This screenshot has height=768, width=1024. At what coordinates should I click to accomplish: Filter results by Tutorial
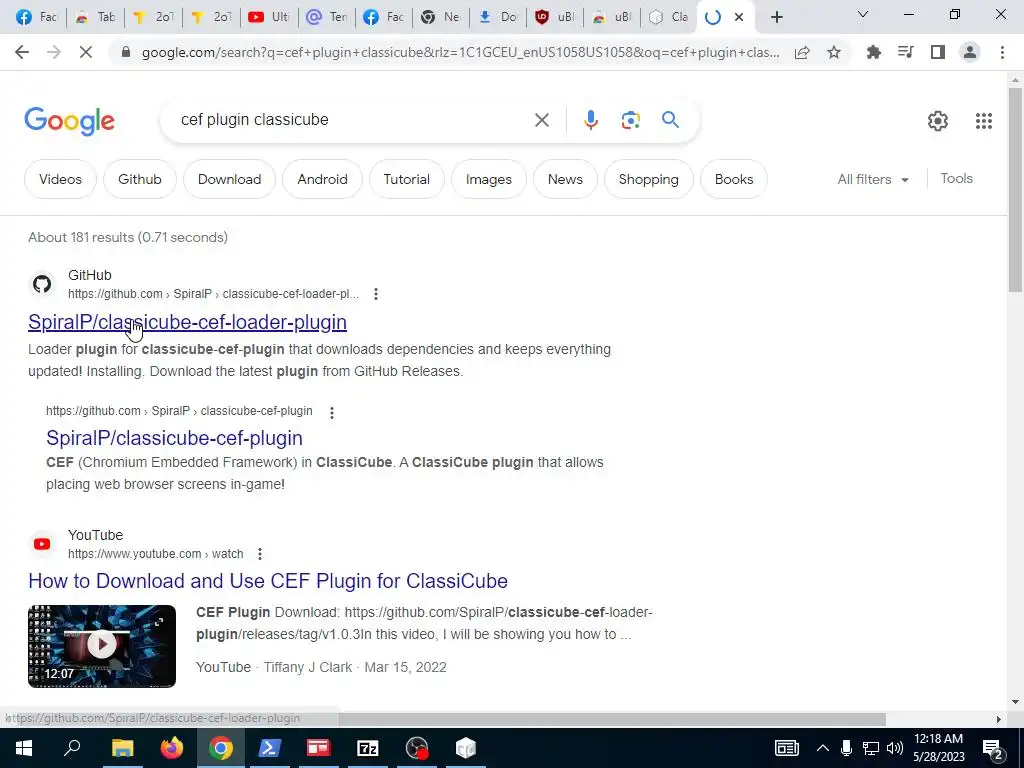tap(406, 179)
